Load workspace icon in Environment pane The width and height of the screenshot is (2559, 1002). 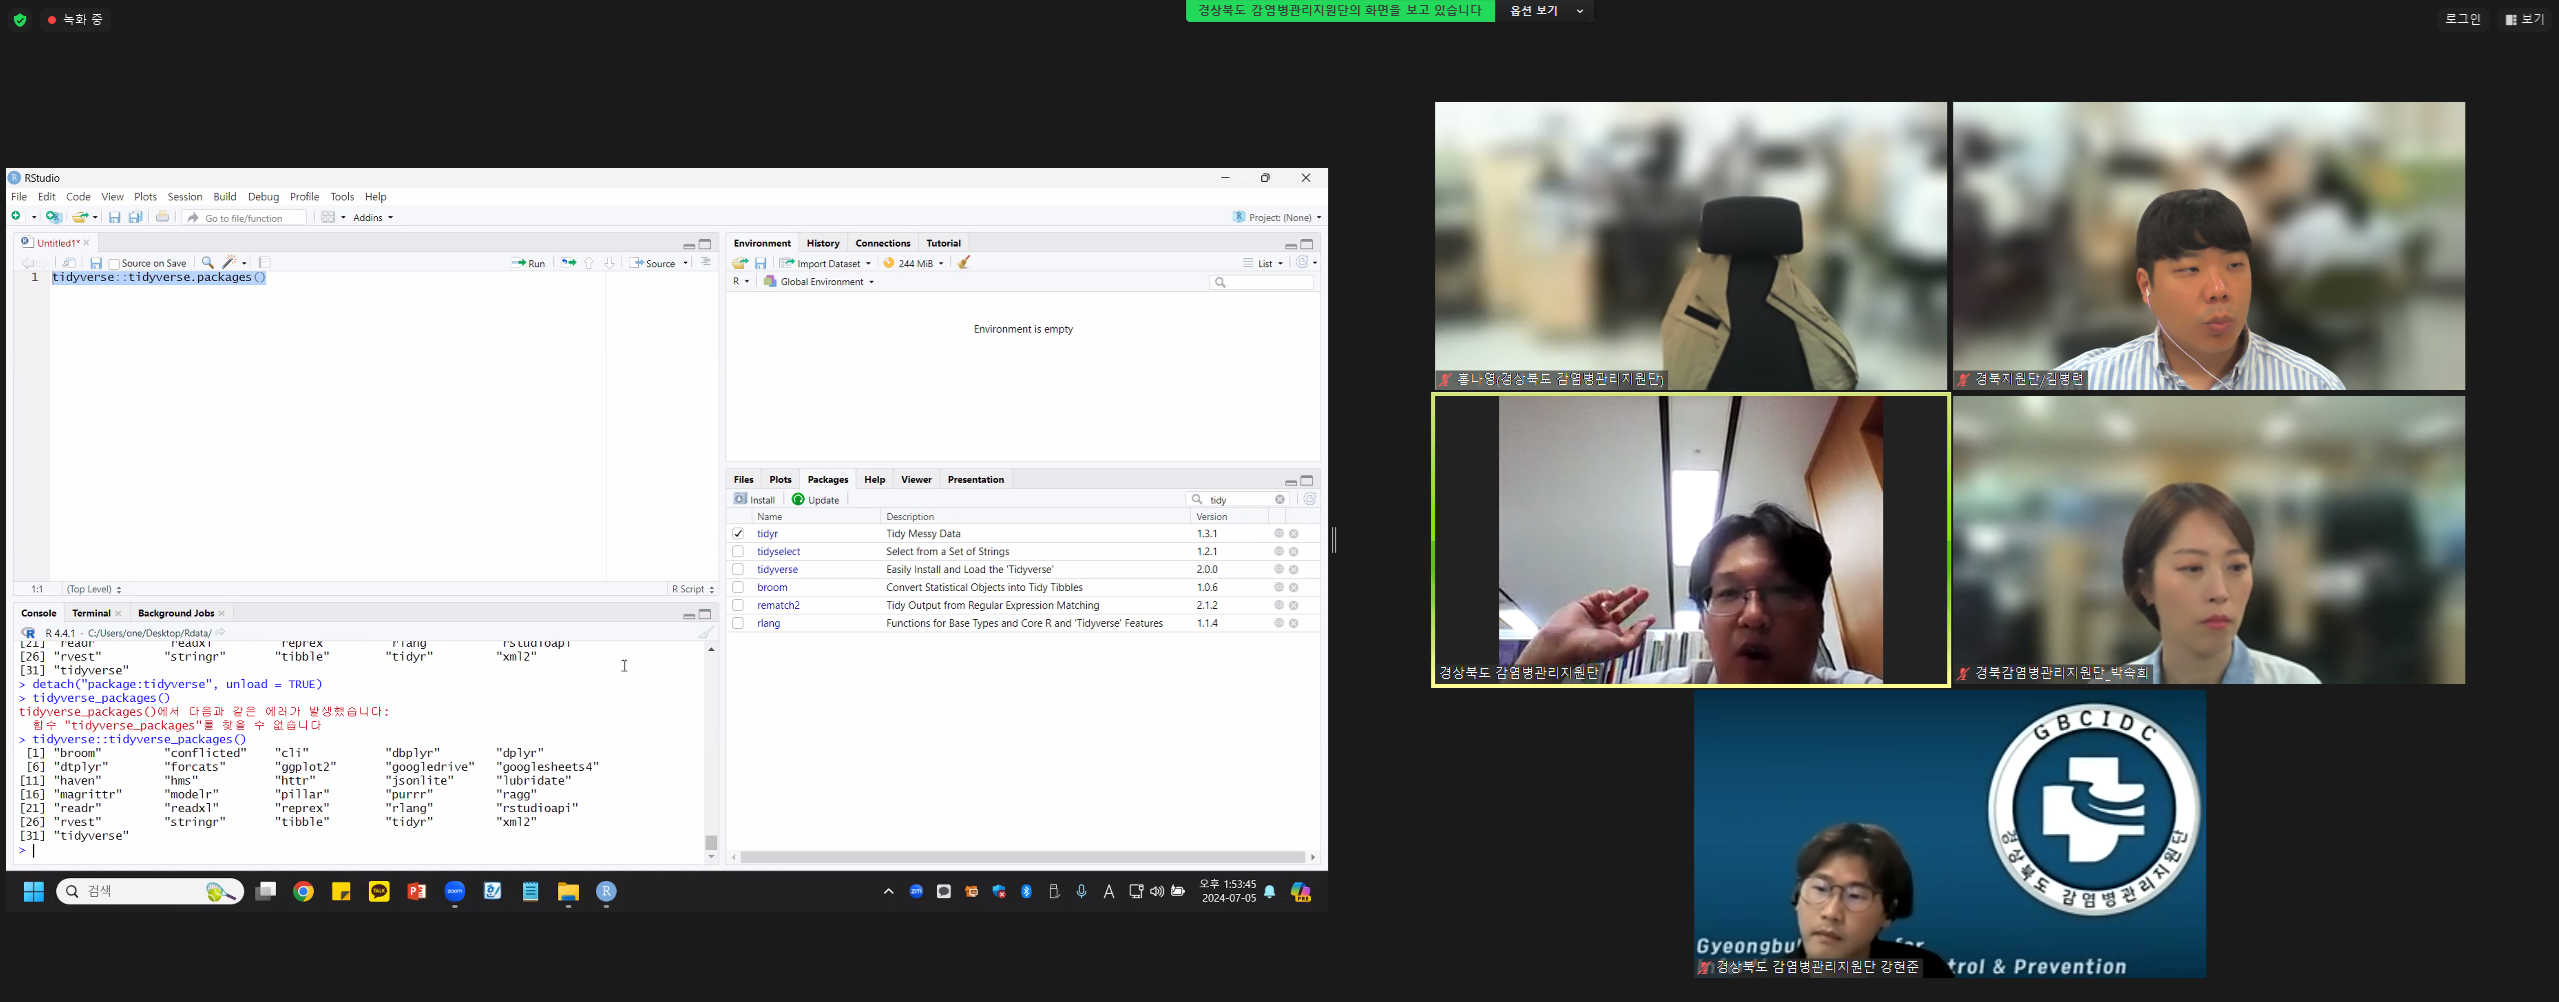(740, 263)
